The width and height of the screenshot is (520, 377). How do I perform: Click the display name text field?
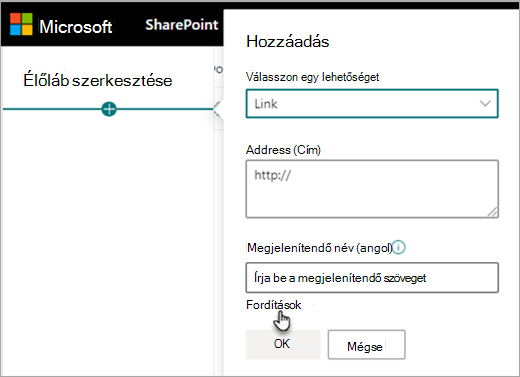[372, 278]
